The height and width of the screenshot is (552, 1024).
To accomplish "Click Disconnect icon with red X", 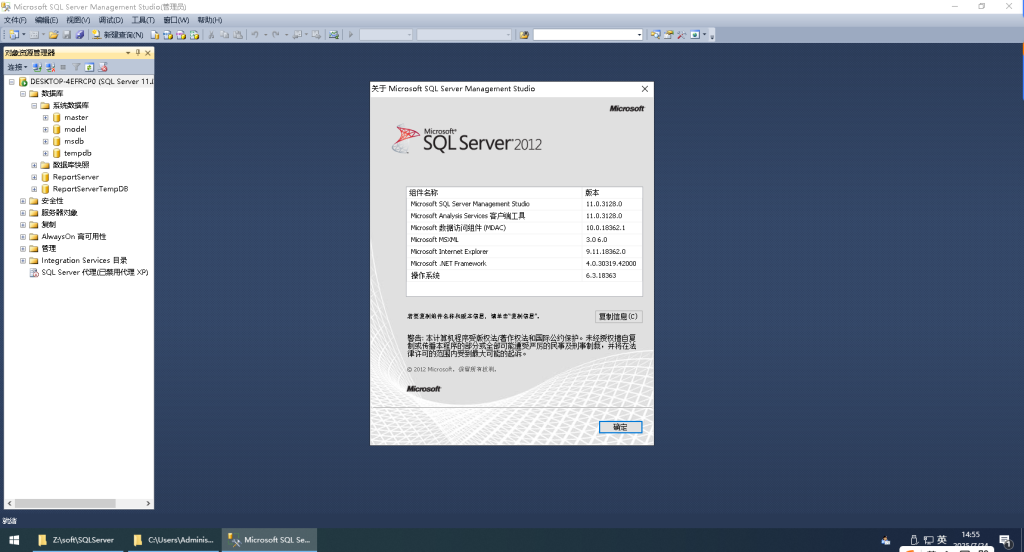I will [50, 67].
